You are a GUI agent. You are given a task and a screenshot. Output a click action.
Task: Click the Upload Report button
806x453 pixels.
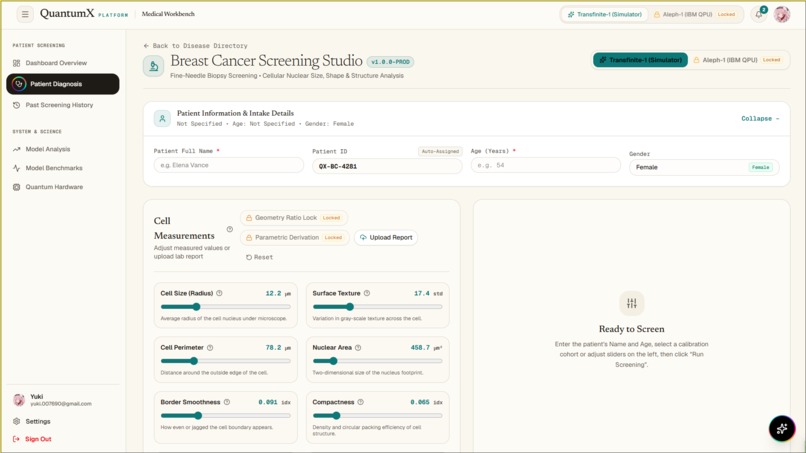(386, 238)
